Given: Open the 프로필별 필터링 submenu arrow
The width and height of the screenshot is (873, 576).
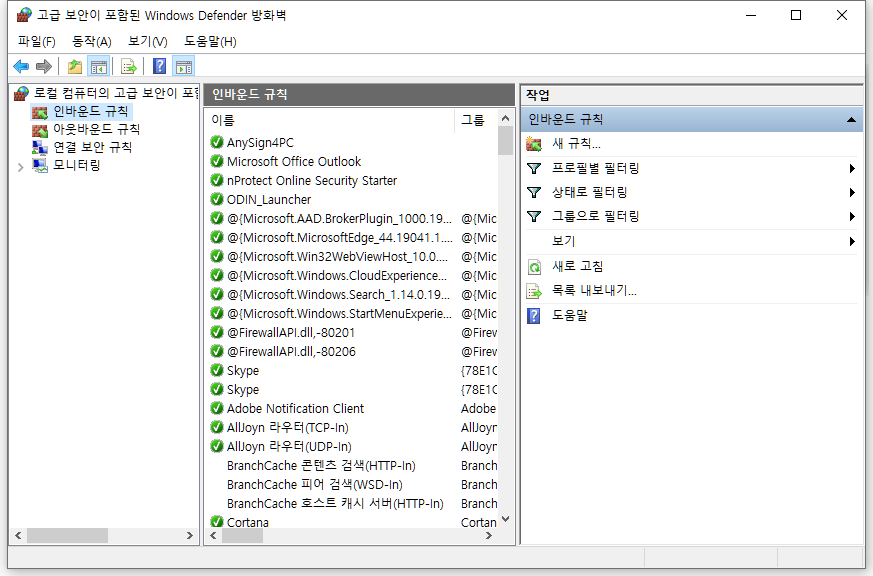Looking at the screenshot, I should (x=852, y=168).
